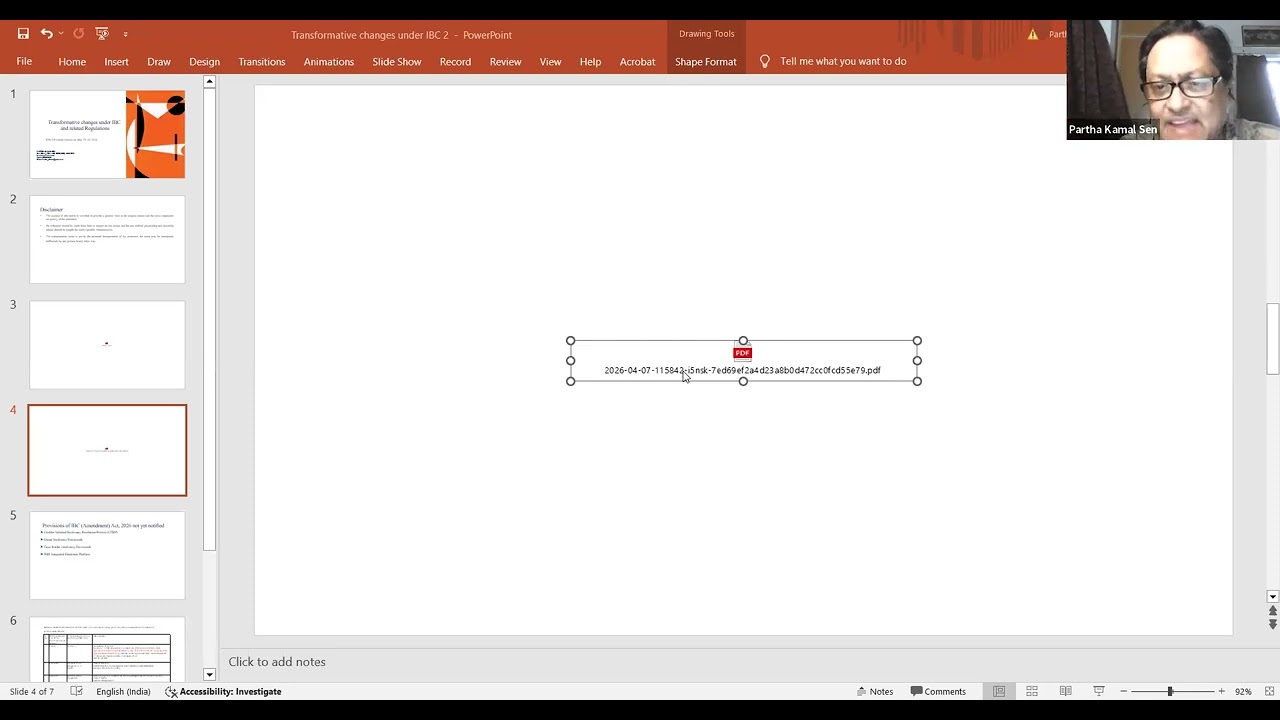Screen dimensions: 1280x720
Task: Click the Redo/Repeat icon
Action: click(x=79, y=34)
